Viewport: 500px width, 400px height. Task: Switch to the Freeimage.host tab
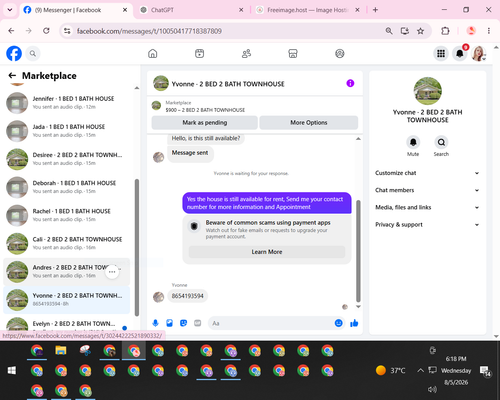click(x=308, y=10)
